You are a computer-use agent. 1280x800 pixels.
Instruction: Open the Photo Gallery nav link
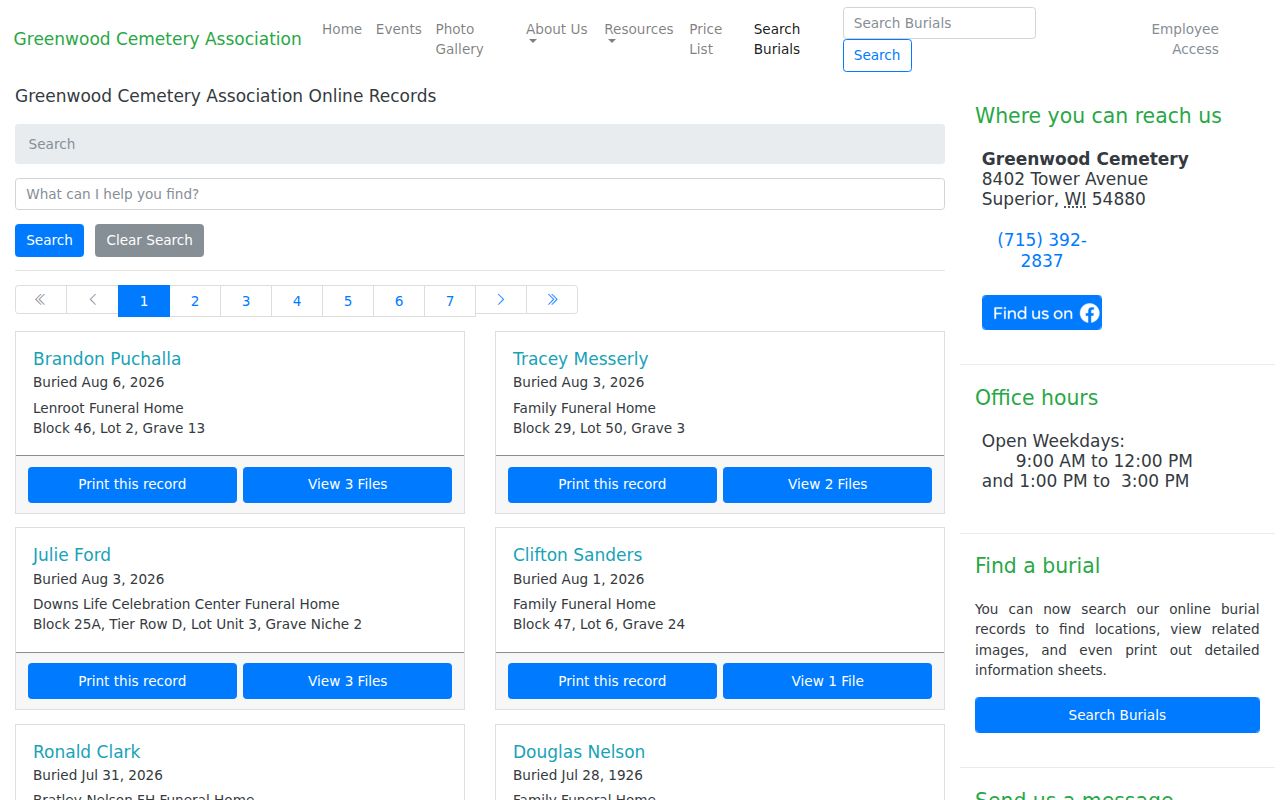(x=460, y=39)
